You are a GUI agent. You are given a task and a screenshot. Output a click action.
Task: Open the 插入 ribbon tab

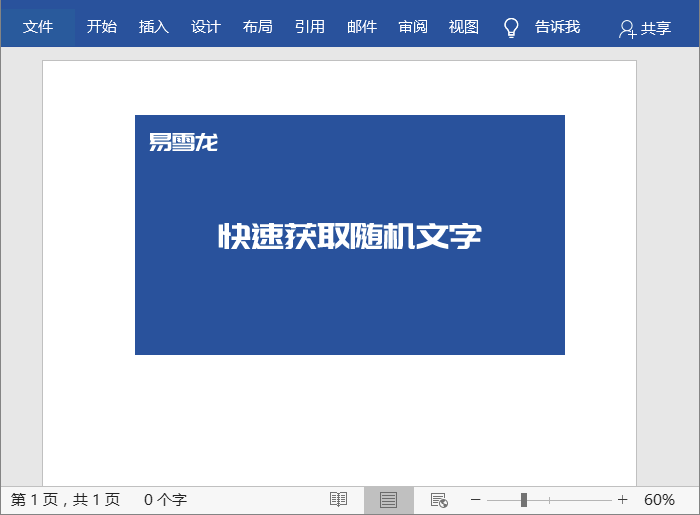pyautogui.click(x=153, y=27)
